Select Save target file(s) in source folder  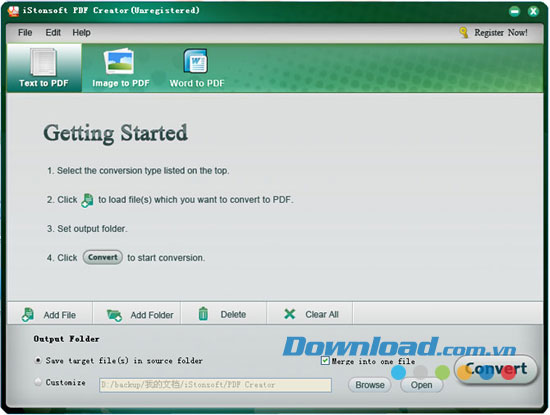click(38, 360)
